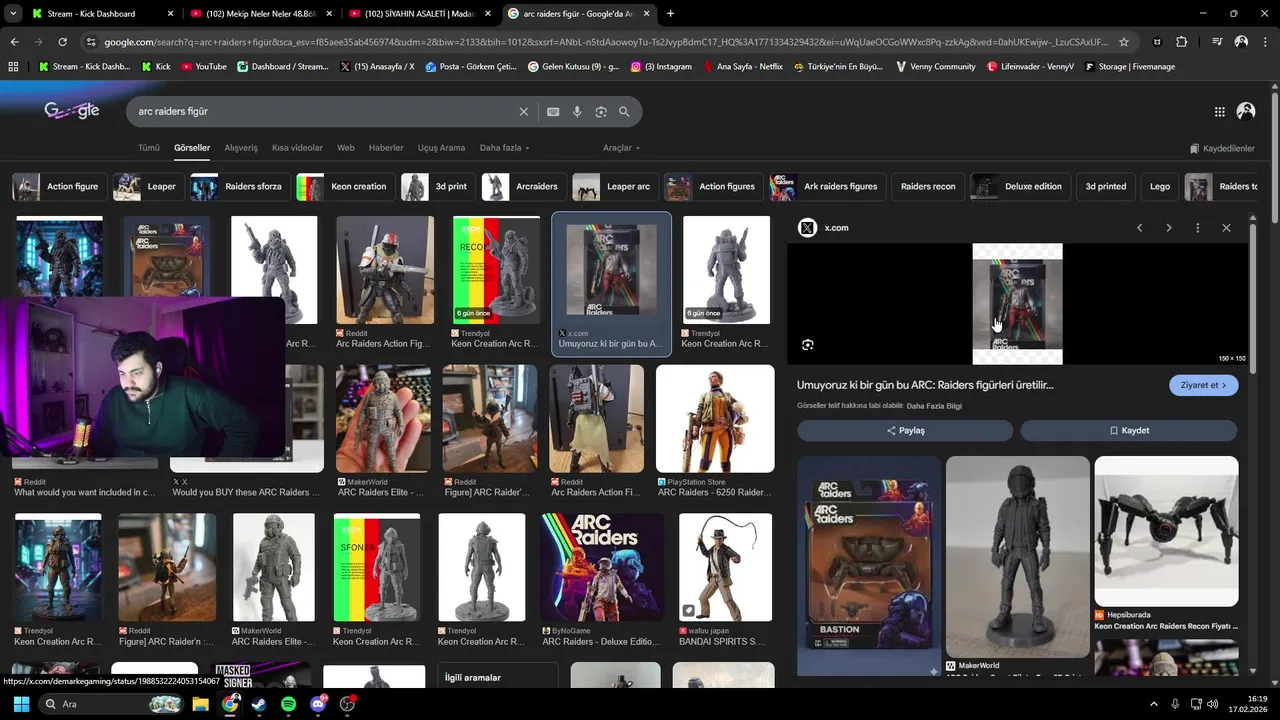Select the Raiders recon filter chip
Viewport: 1280px width, 720px height.
coord(928,187)
